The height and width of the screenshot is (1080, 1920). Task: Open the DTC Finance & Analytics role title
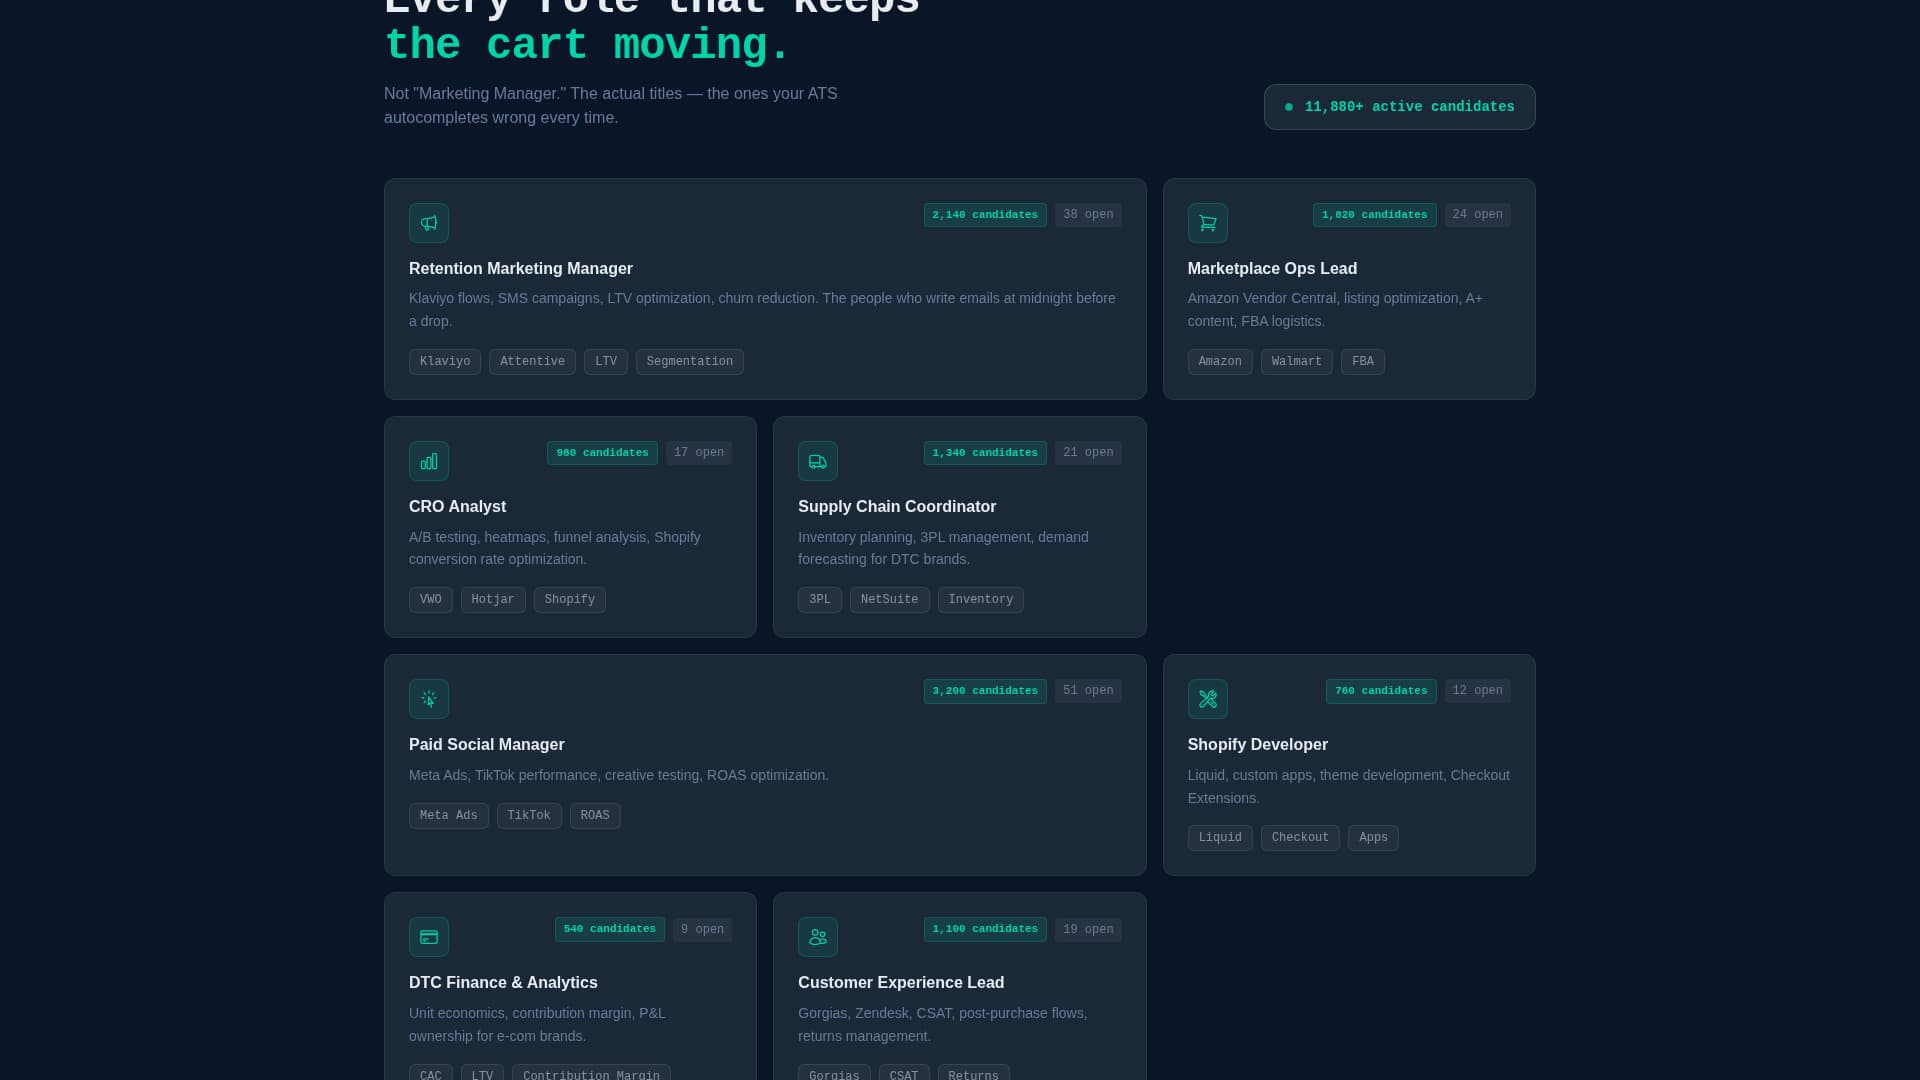503,983
